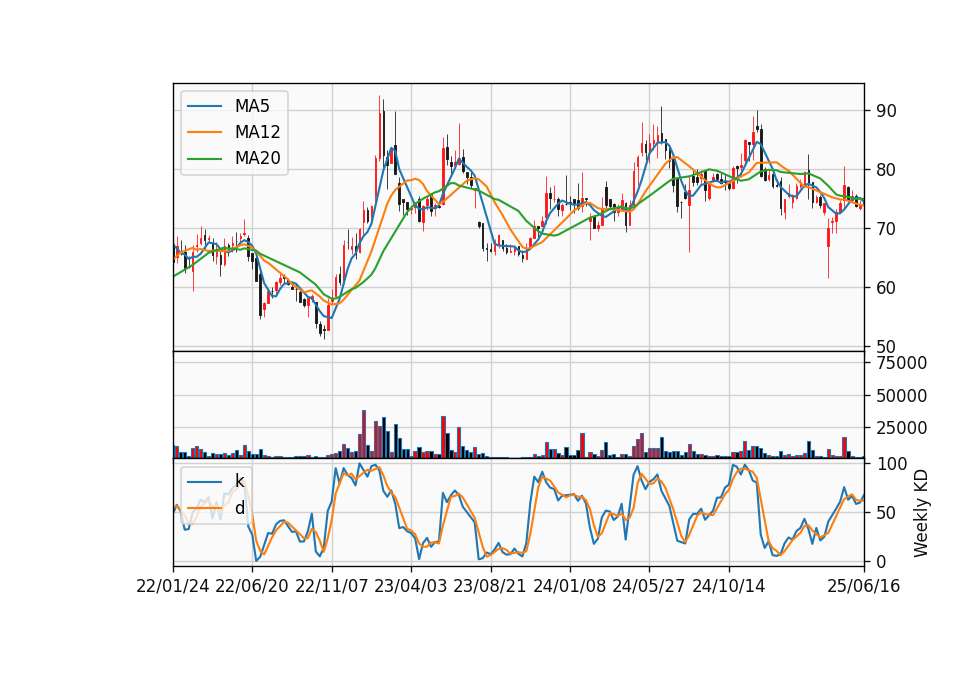Click the price axis value 60
Viewport: 960px width, 690px height.
pyautogui.click(x=887, y=288)
